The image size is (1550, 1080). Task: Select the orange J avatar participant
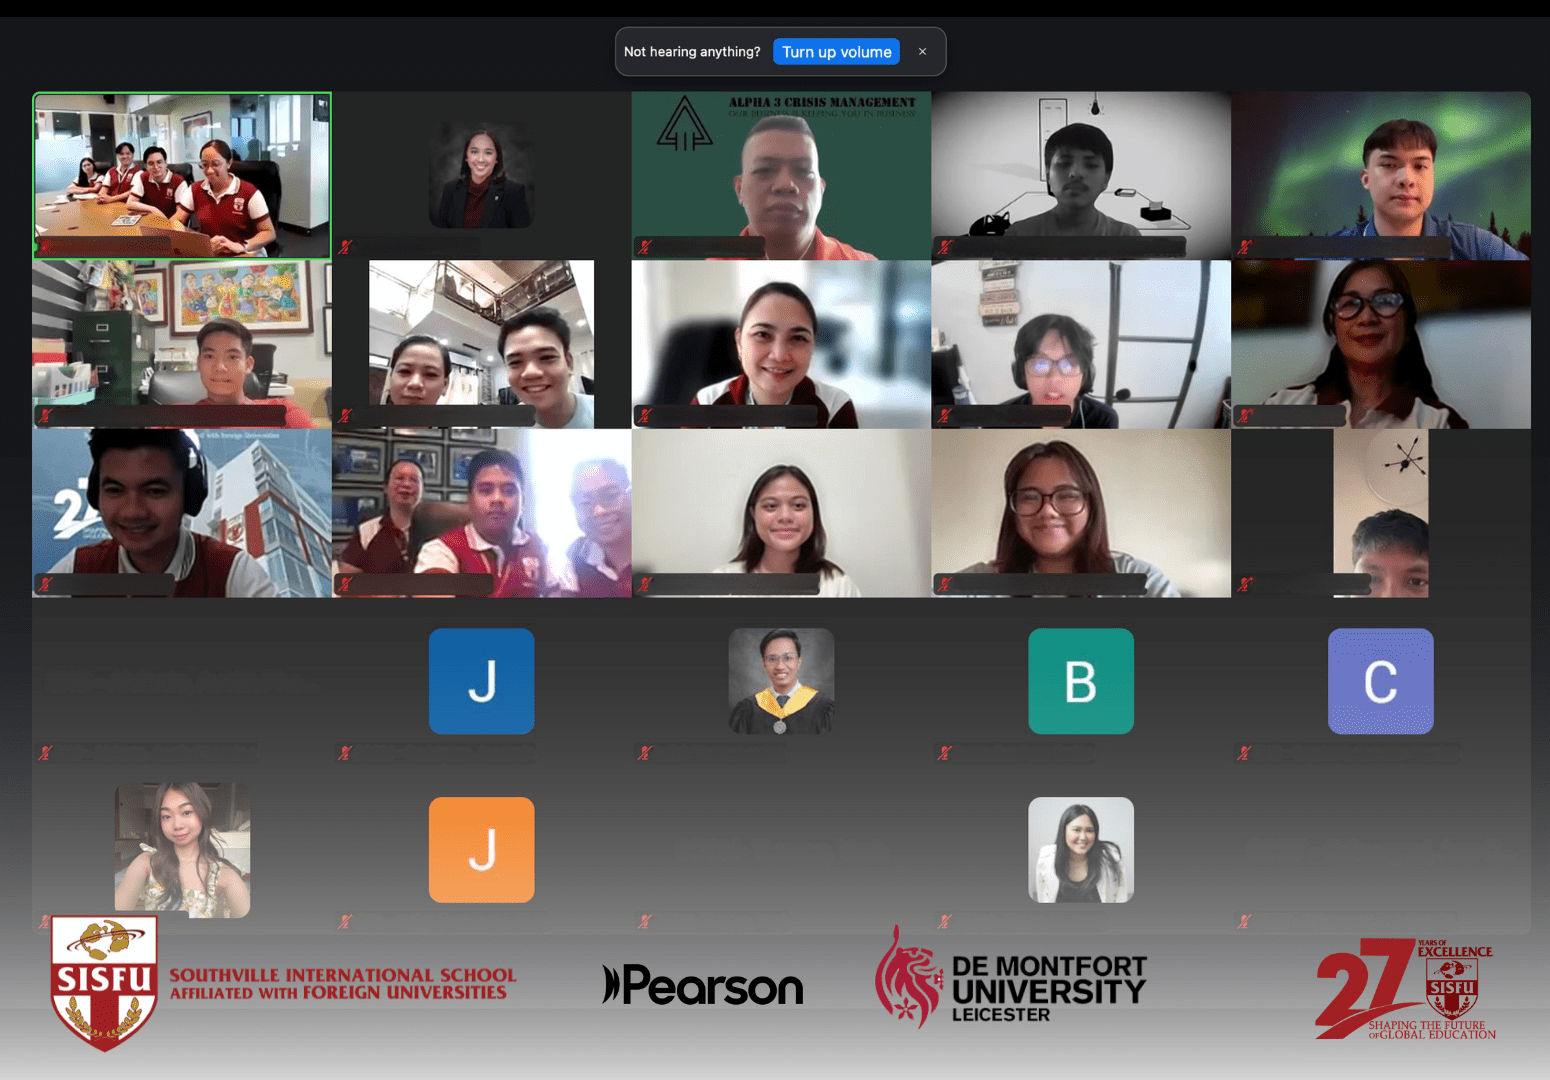pyautogui.click(x=481, y=850)
